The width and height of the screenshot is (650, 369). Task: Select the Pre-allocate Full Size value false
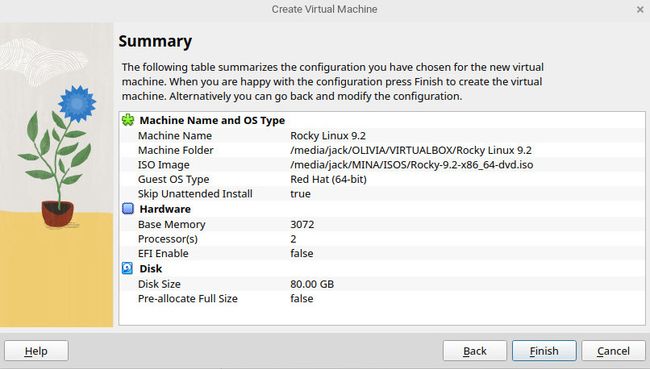click(x=301, y=299)
